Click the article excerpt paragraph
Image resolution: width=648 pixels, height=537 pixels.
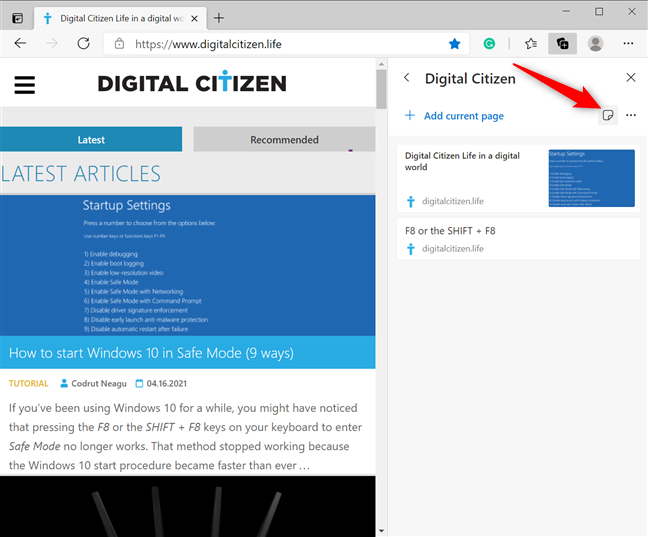[x=186, y=437]
